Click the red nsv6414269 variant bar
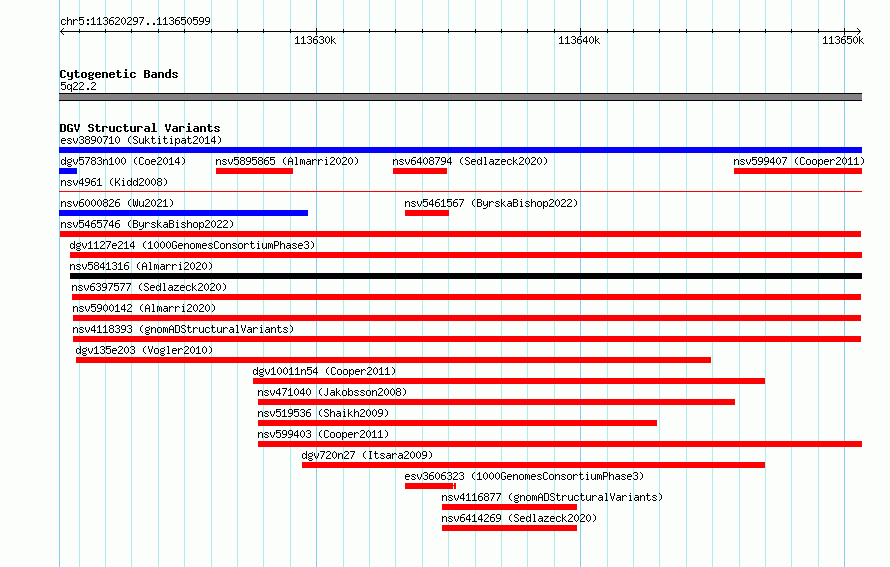This screenshot has width=890, height=567. (x=509, y=528)
